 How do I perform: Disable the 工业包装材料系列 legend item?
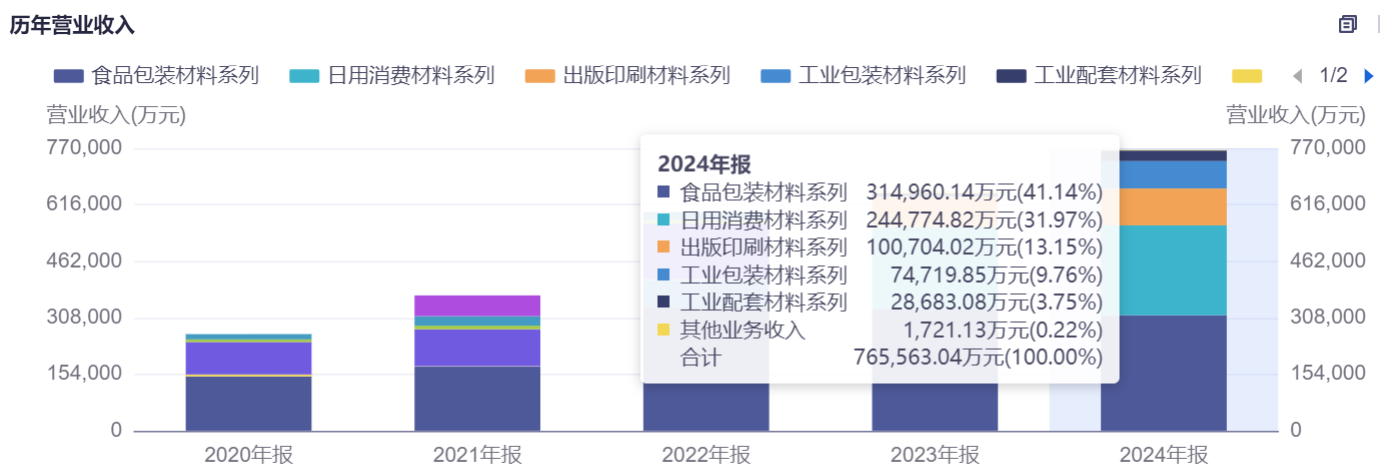point(863,76)
